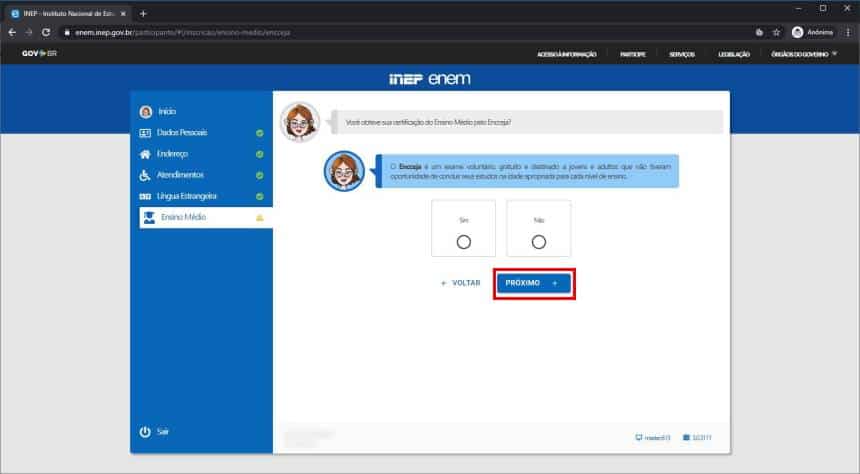
Task: Click the Sair power icon
Action: pyautogui.click(x=145, y=432)
